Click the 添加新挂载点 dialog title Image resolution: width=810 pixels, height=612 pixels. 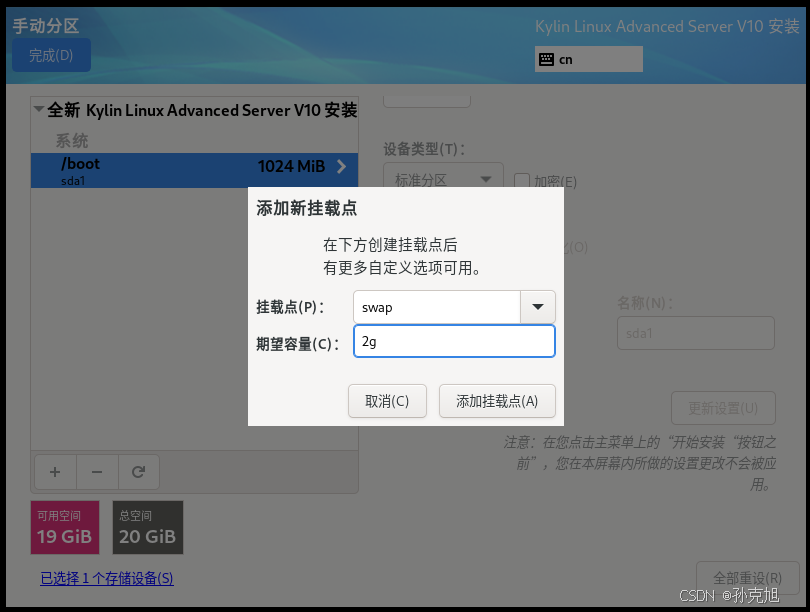[x=306, y=208]
